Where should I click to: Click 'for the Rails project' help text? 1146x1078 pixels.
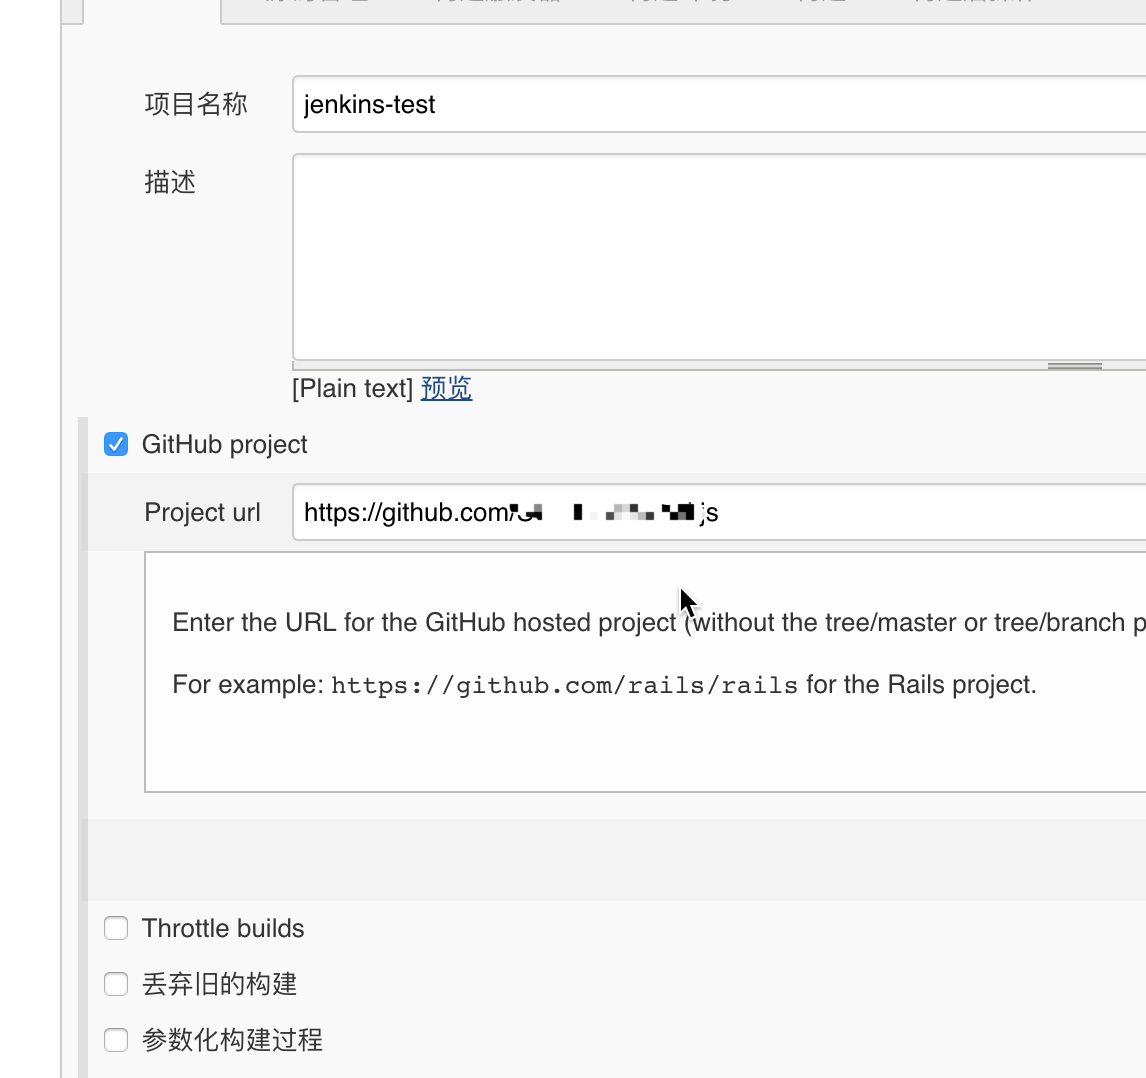921,684
